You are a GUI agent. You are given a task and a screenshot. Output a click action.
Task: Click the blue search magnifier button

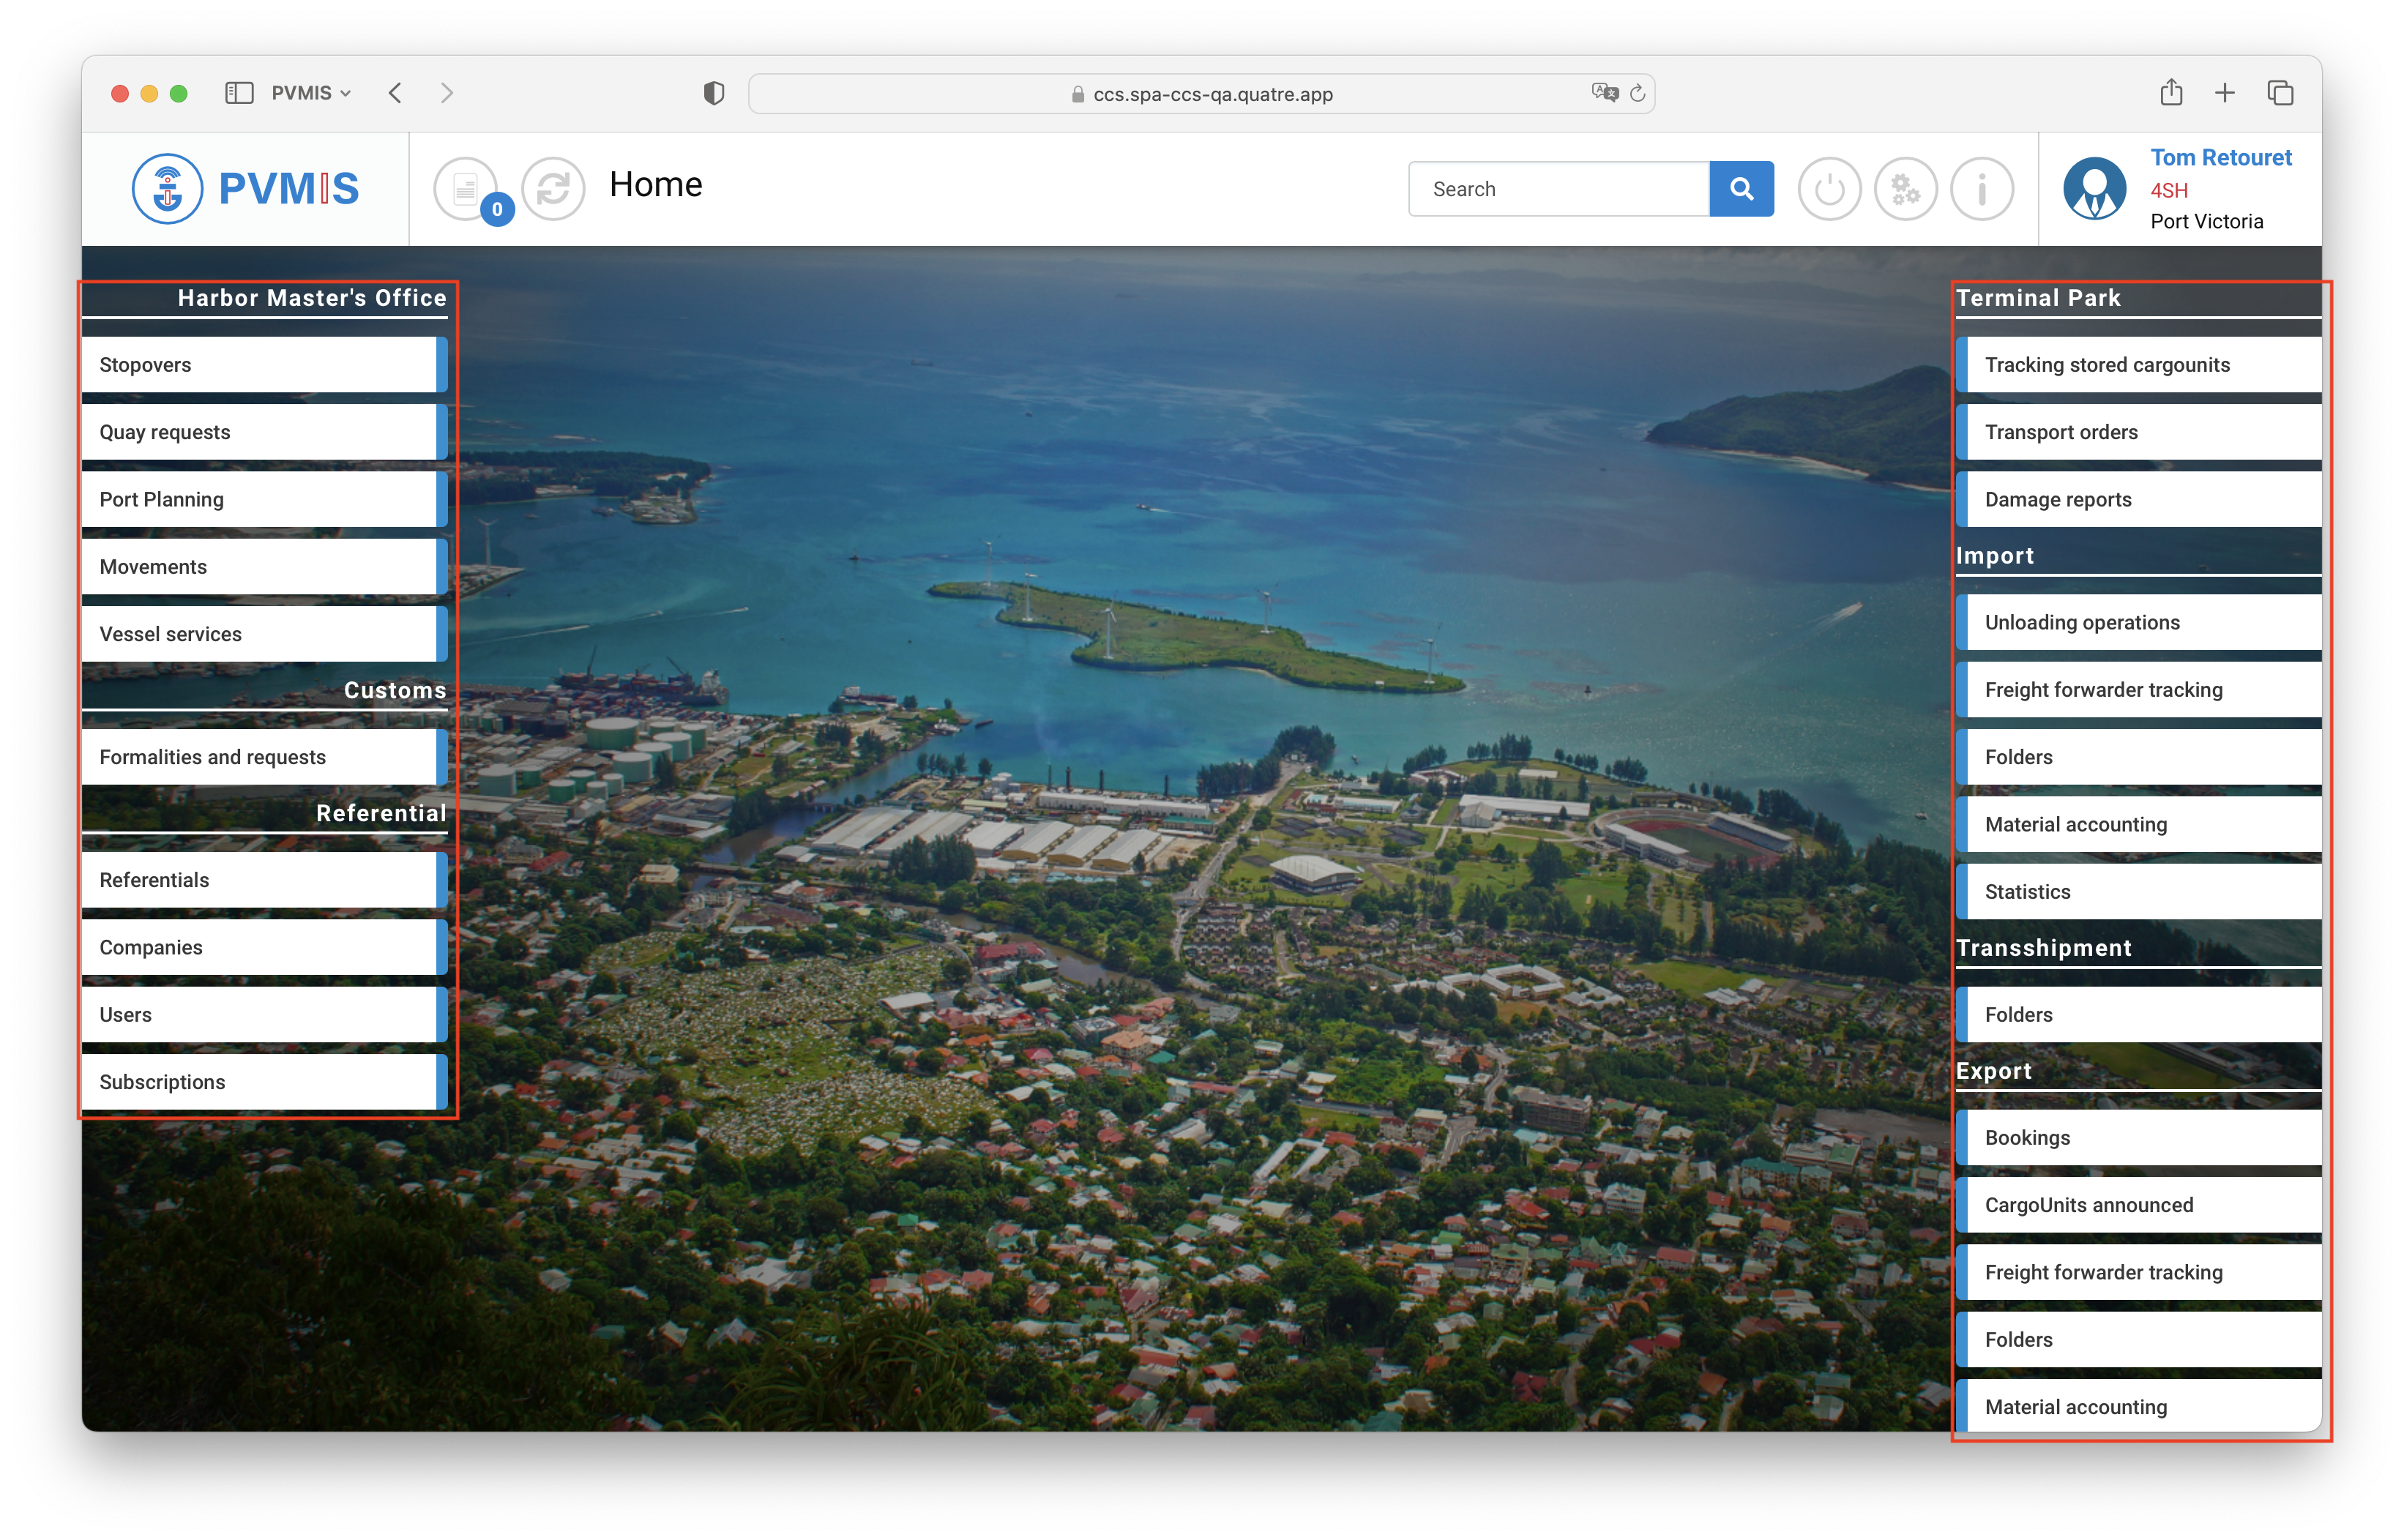point(1741,188)
